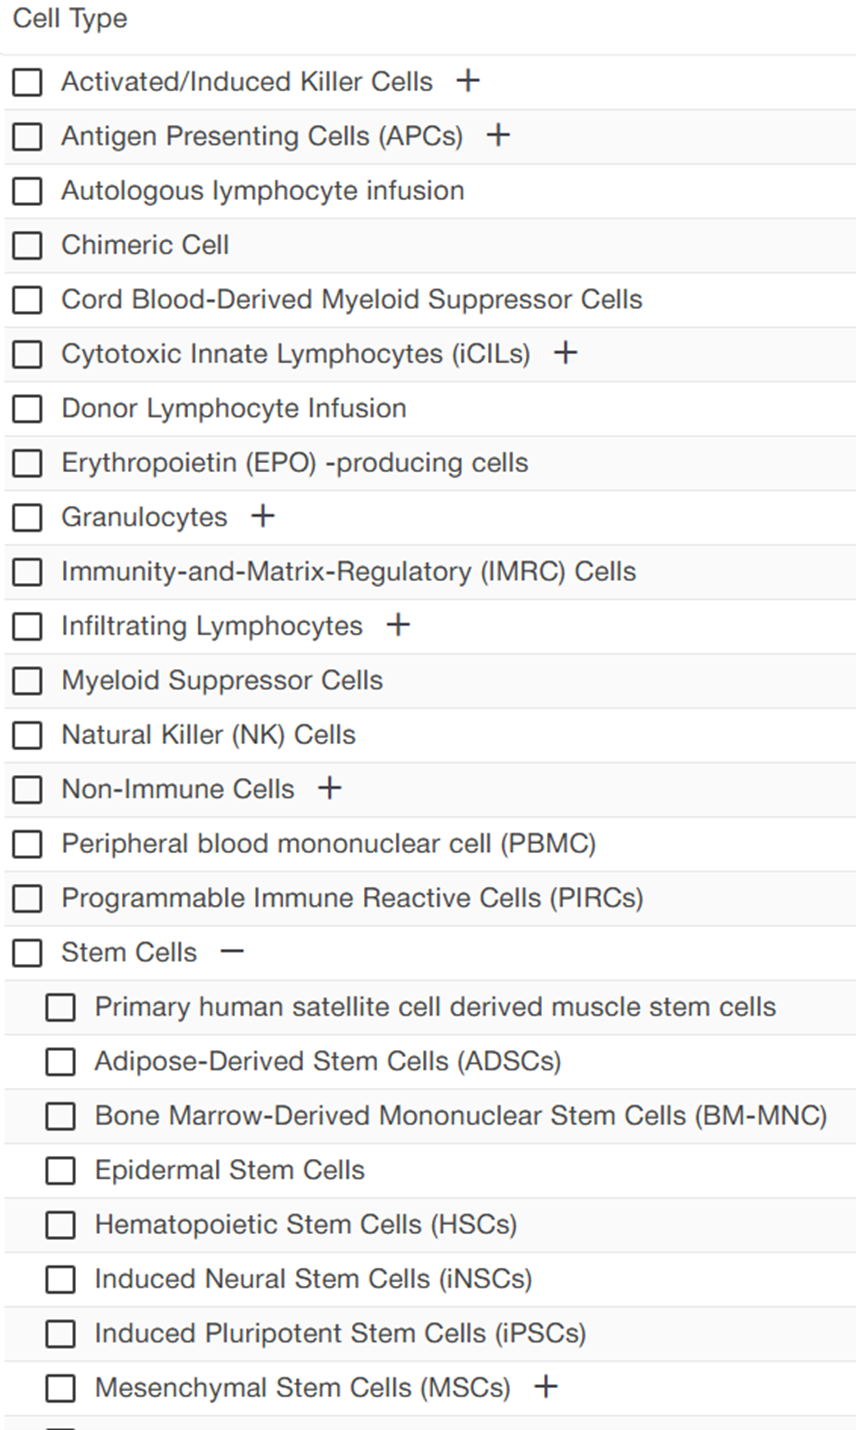This screenshot has width=856, height=1430.
Task: Click plus next to Infiltrating Lymphocytes
Action: 398,625
